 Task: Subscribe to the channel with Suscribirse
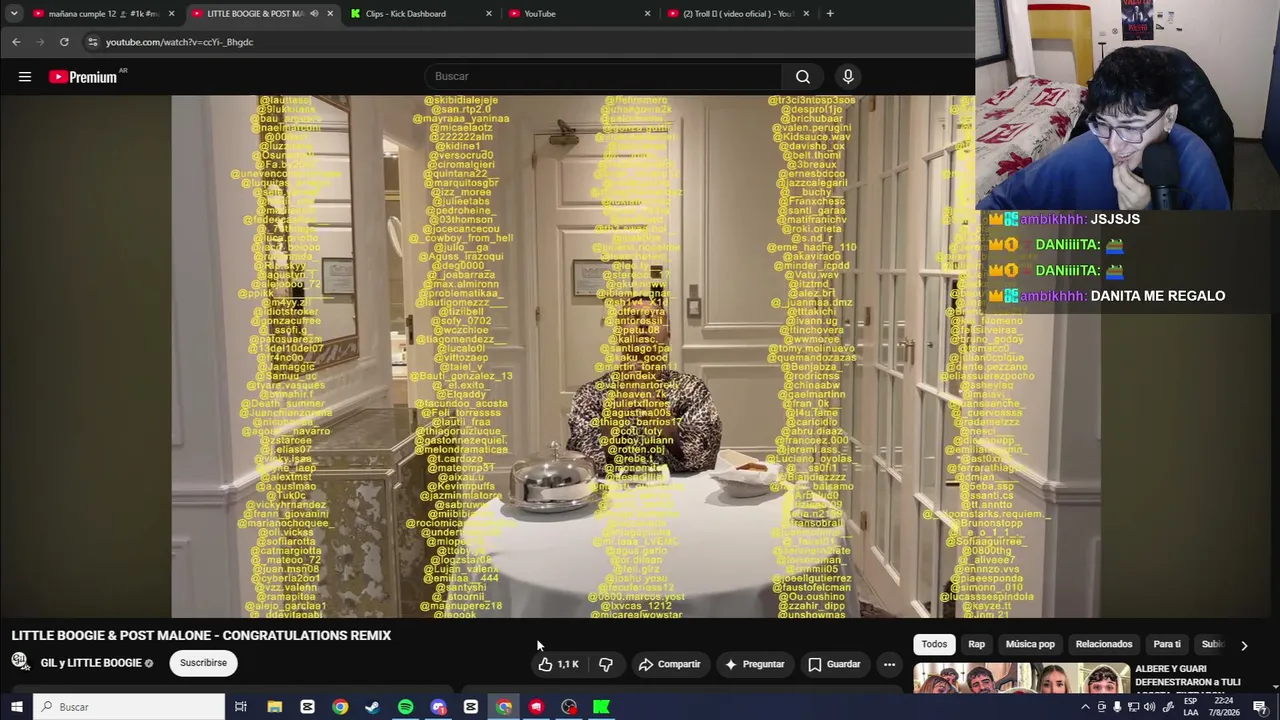click(203, 662)
